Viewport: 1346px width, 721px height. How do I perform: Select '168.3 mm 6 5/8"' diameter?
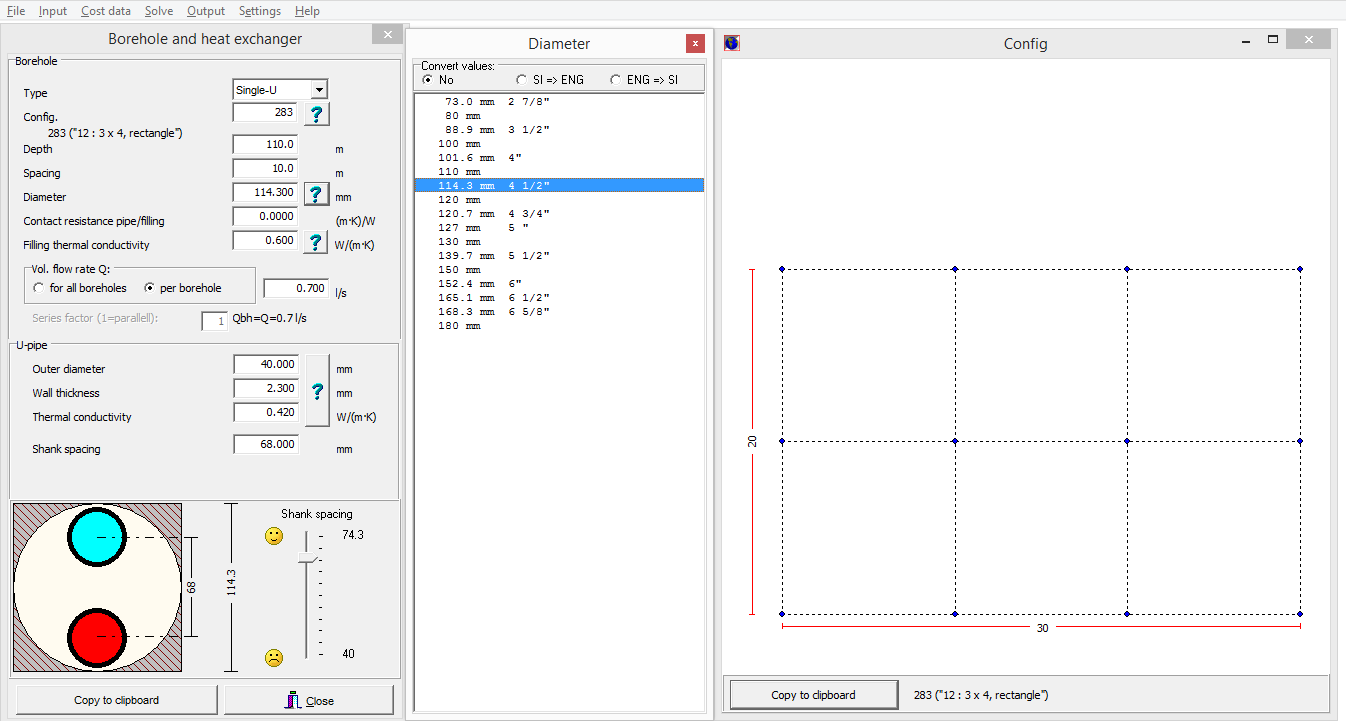[x=559, y=312]
